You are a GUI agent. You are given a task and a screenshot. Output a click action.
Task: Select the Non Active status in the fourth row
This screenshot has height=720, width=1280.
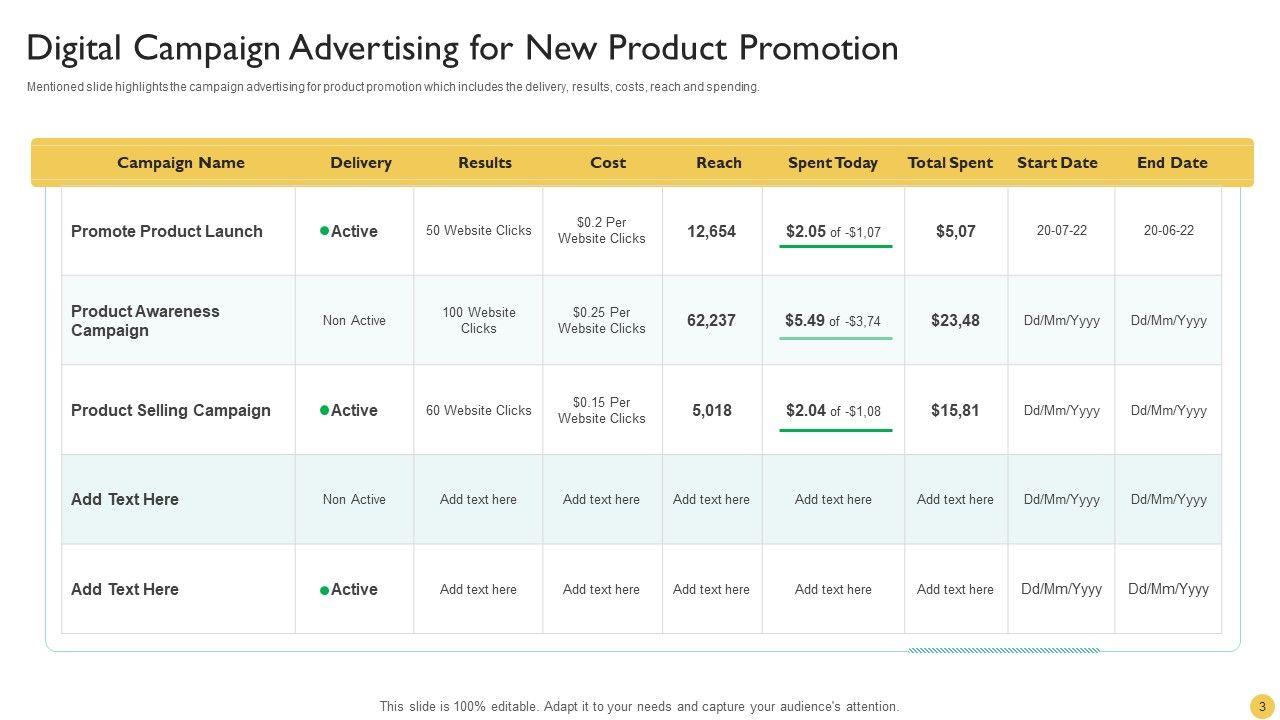click(x=354, y=500)
